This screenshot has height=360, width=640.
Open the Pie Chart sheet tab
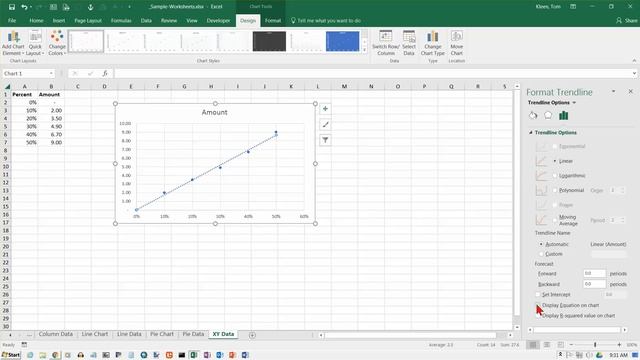[162, 334]
